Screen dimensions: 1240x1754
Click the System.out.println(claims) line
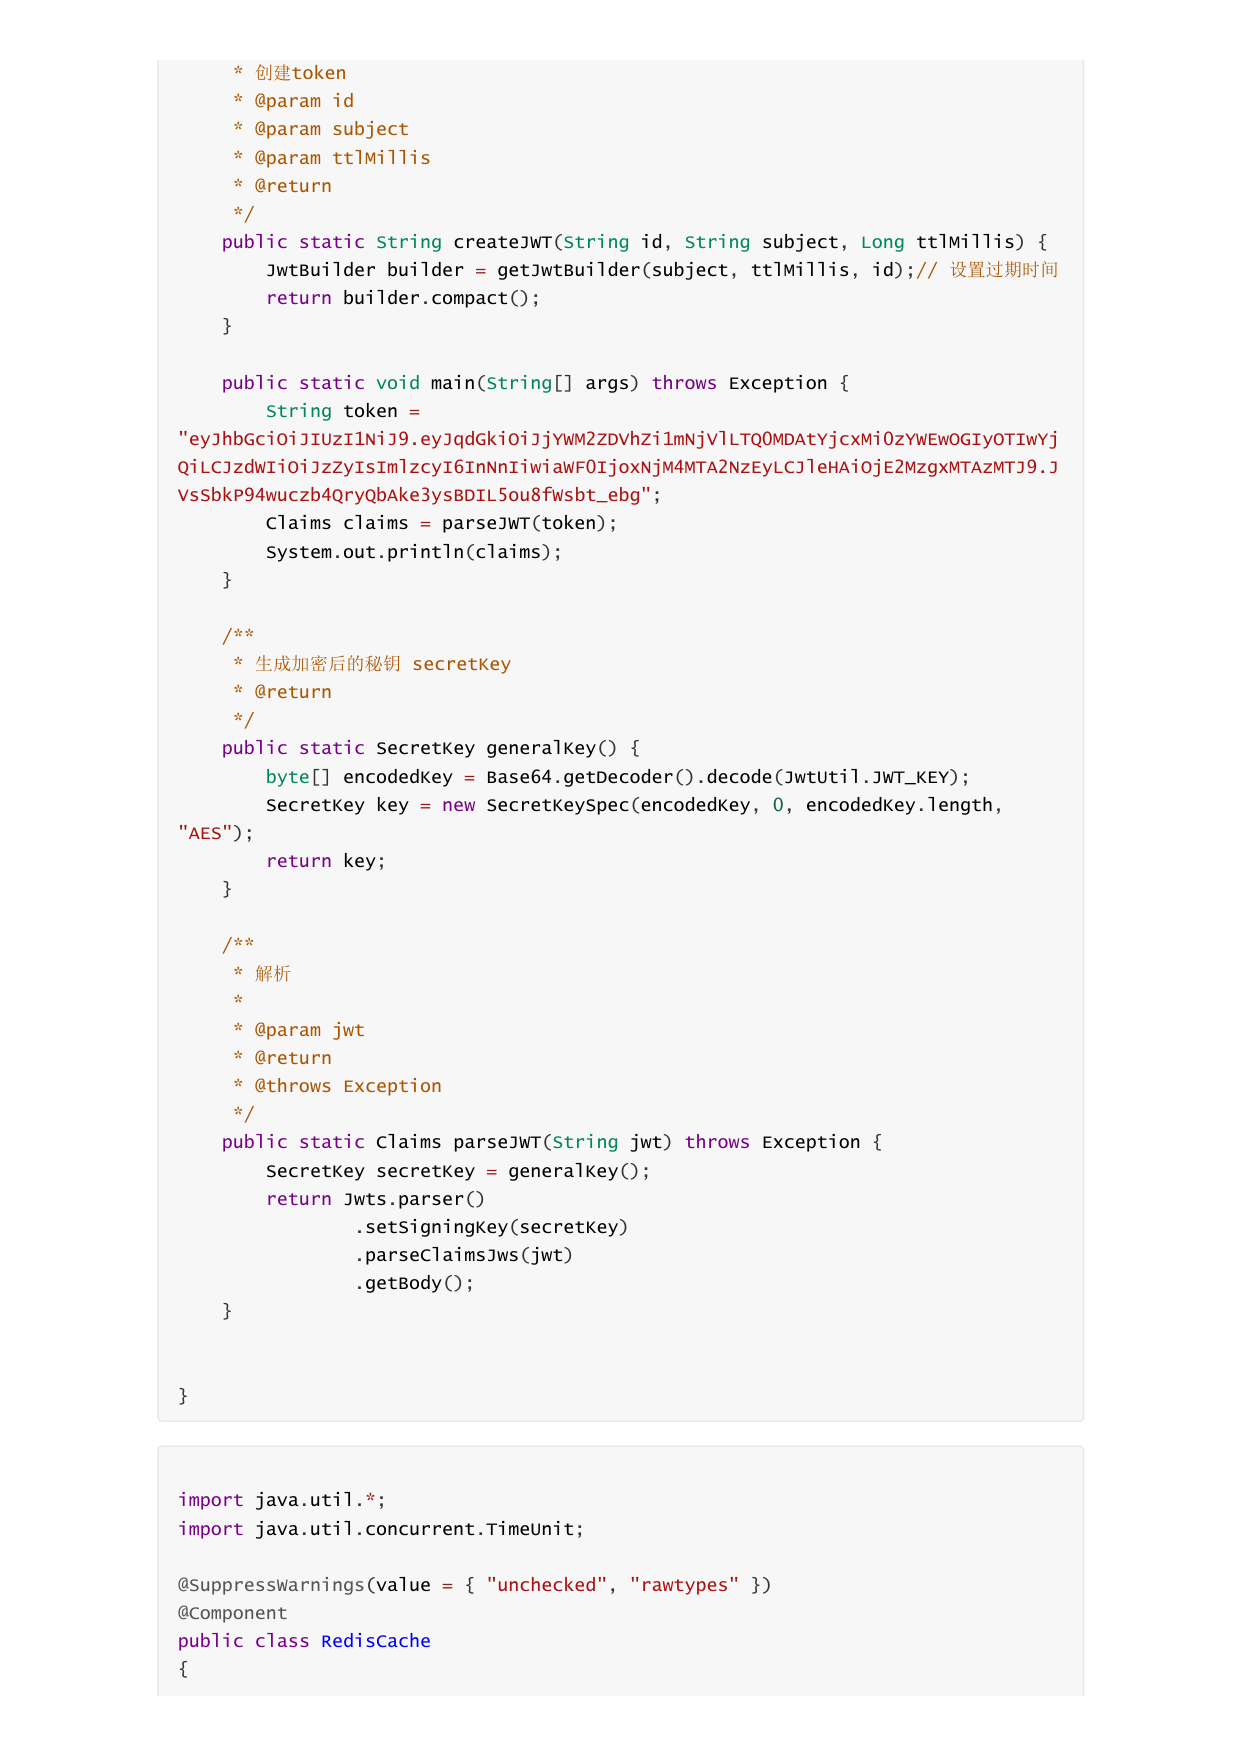414,552
